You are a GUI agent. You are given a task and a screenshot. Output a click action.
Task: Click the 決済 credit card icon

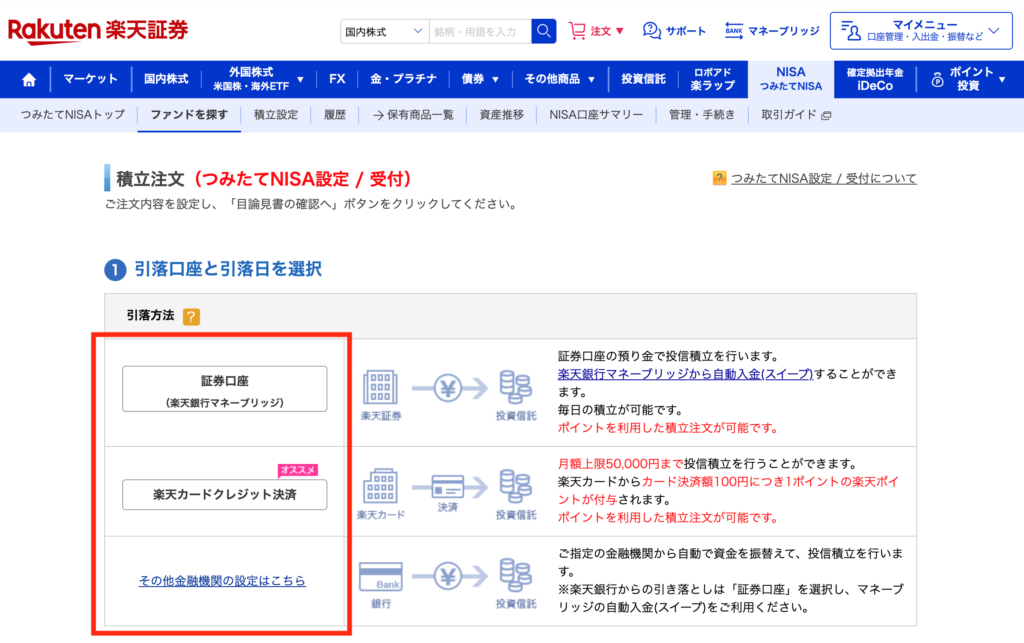pos(448,487)
